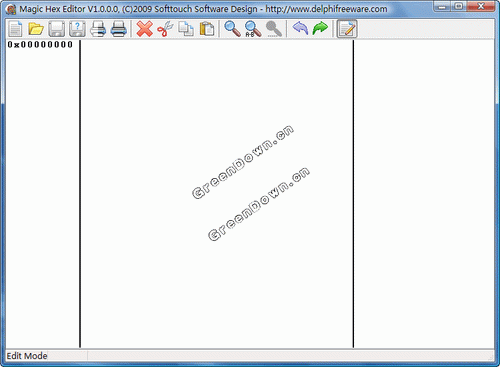
Task: Copy selection with the two-pages icon
Action: click(x=186, y=29)
